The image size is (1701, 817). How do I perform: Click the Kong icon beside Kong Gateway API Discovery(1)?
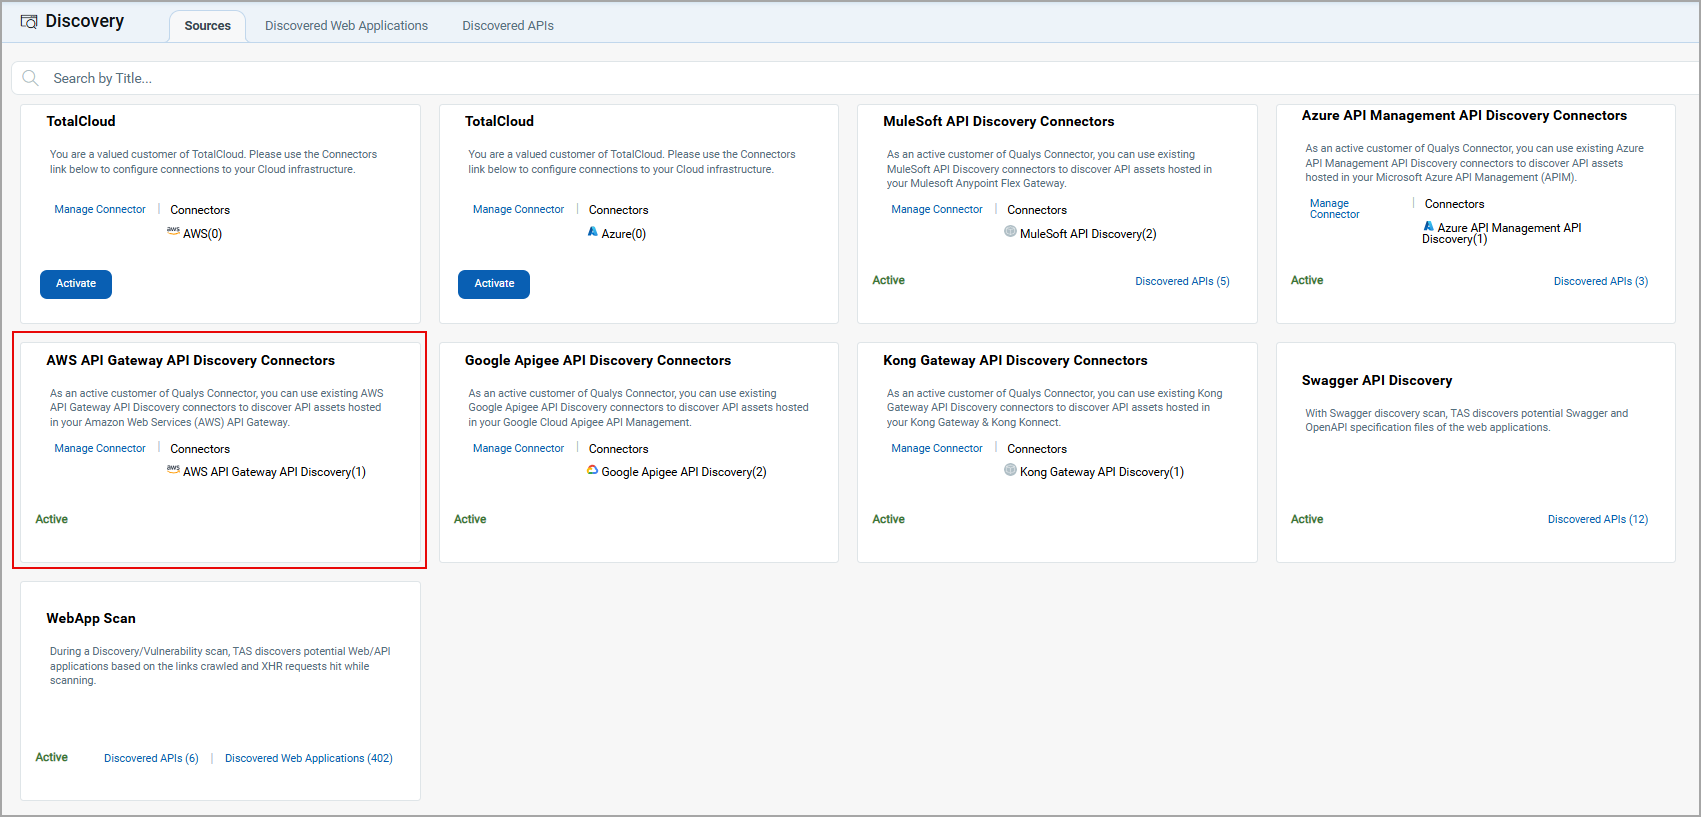(x=1010, y=469)
